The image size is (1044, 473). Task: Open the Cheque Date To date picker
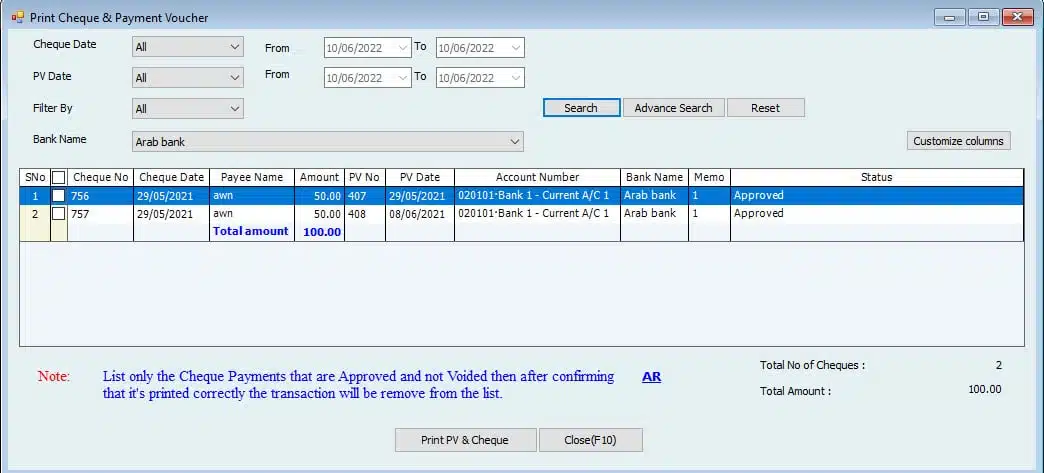tap(480, 47)
